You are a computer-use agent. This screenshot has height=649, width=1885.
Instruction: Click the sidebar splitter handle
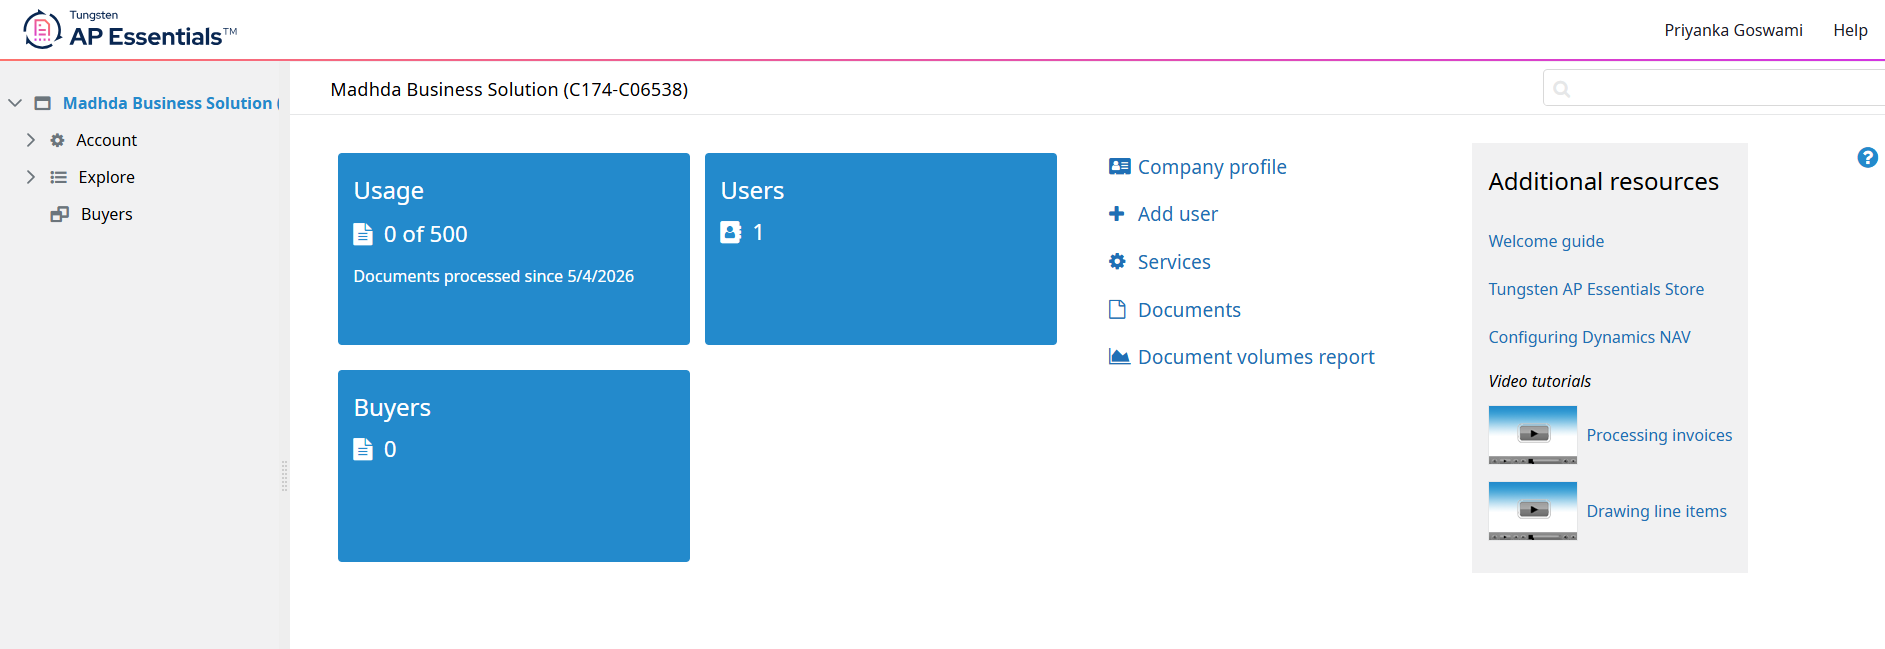pos(285,476)
